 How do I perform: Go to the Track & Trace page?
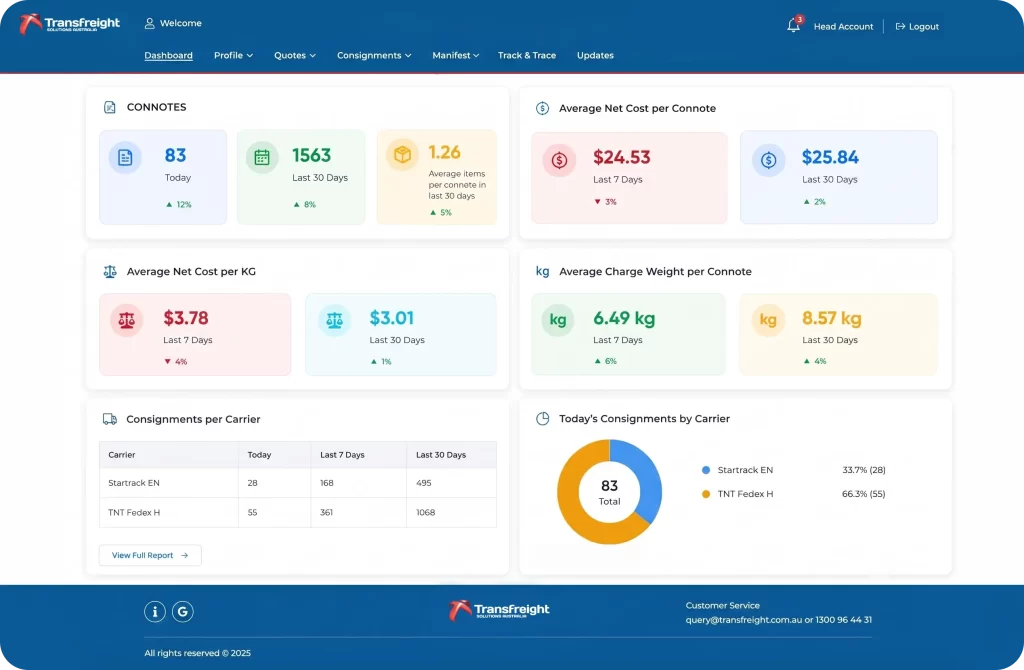[x=527, y=56]
